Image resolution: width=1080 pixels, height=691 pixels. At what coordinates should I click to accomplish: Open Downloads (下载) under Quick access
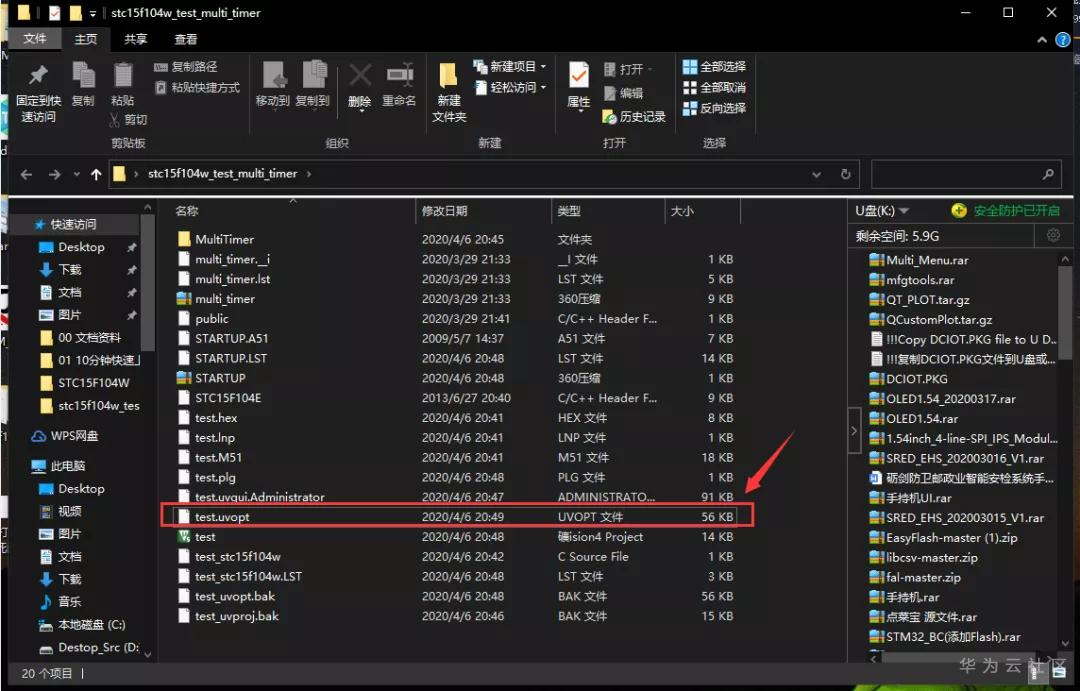[x=70, y=269]
